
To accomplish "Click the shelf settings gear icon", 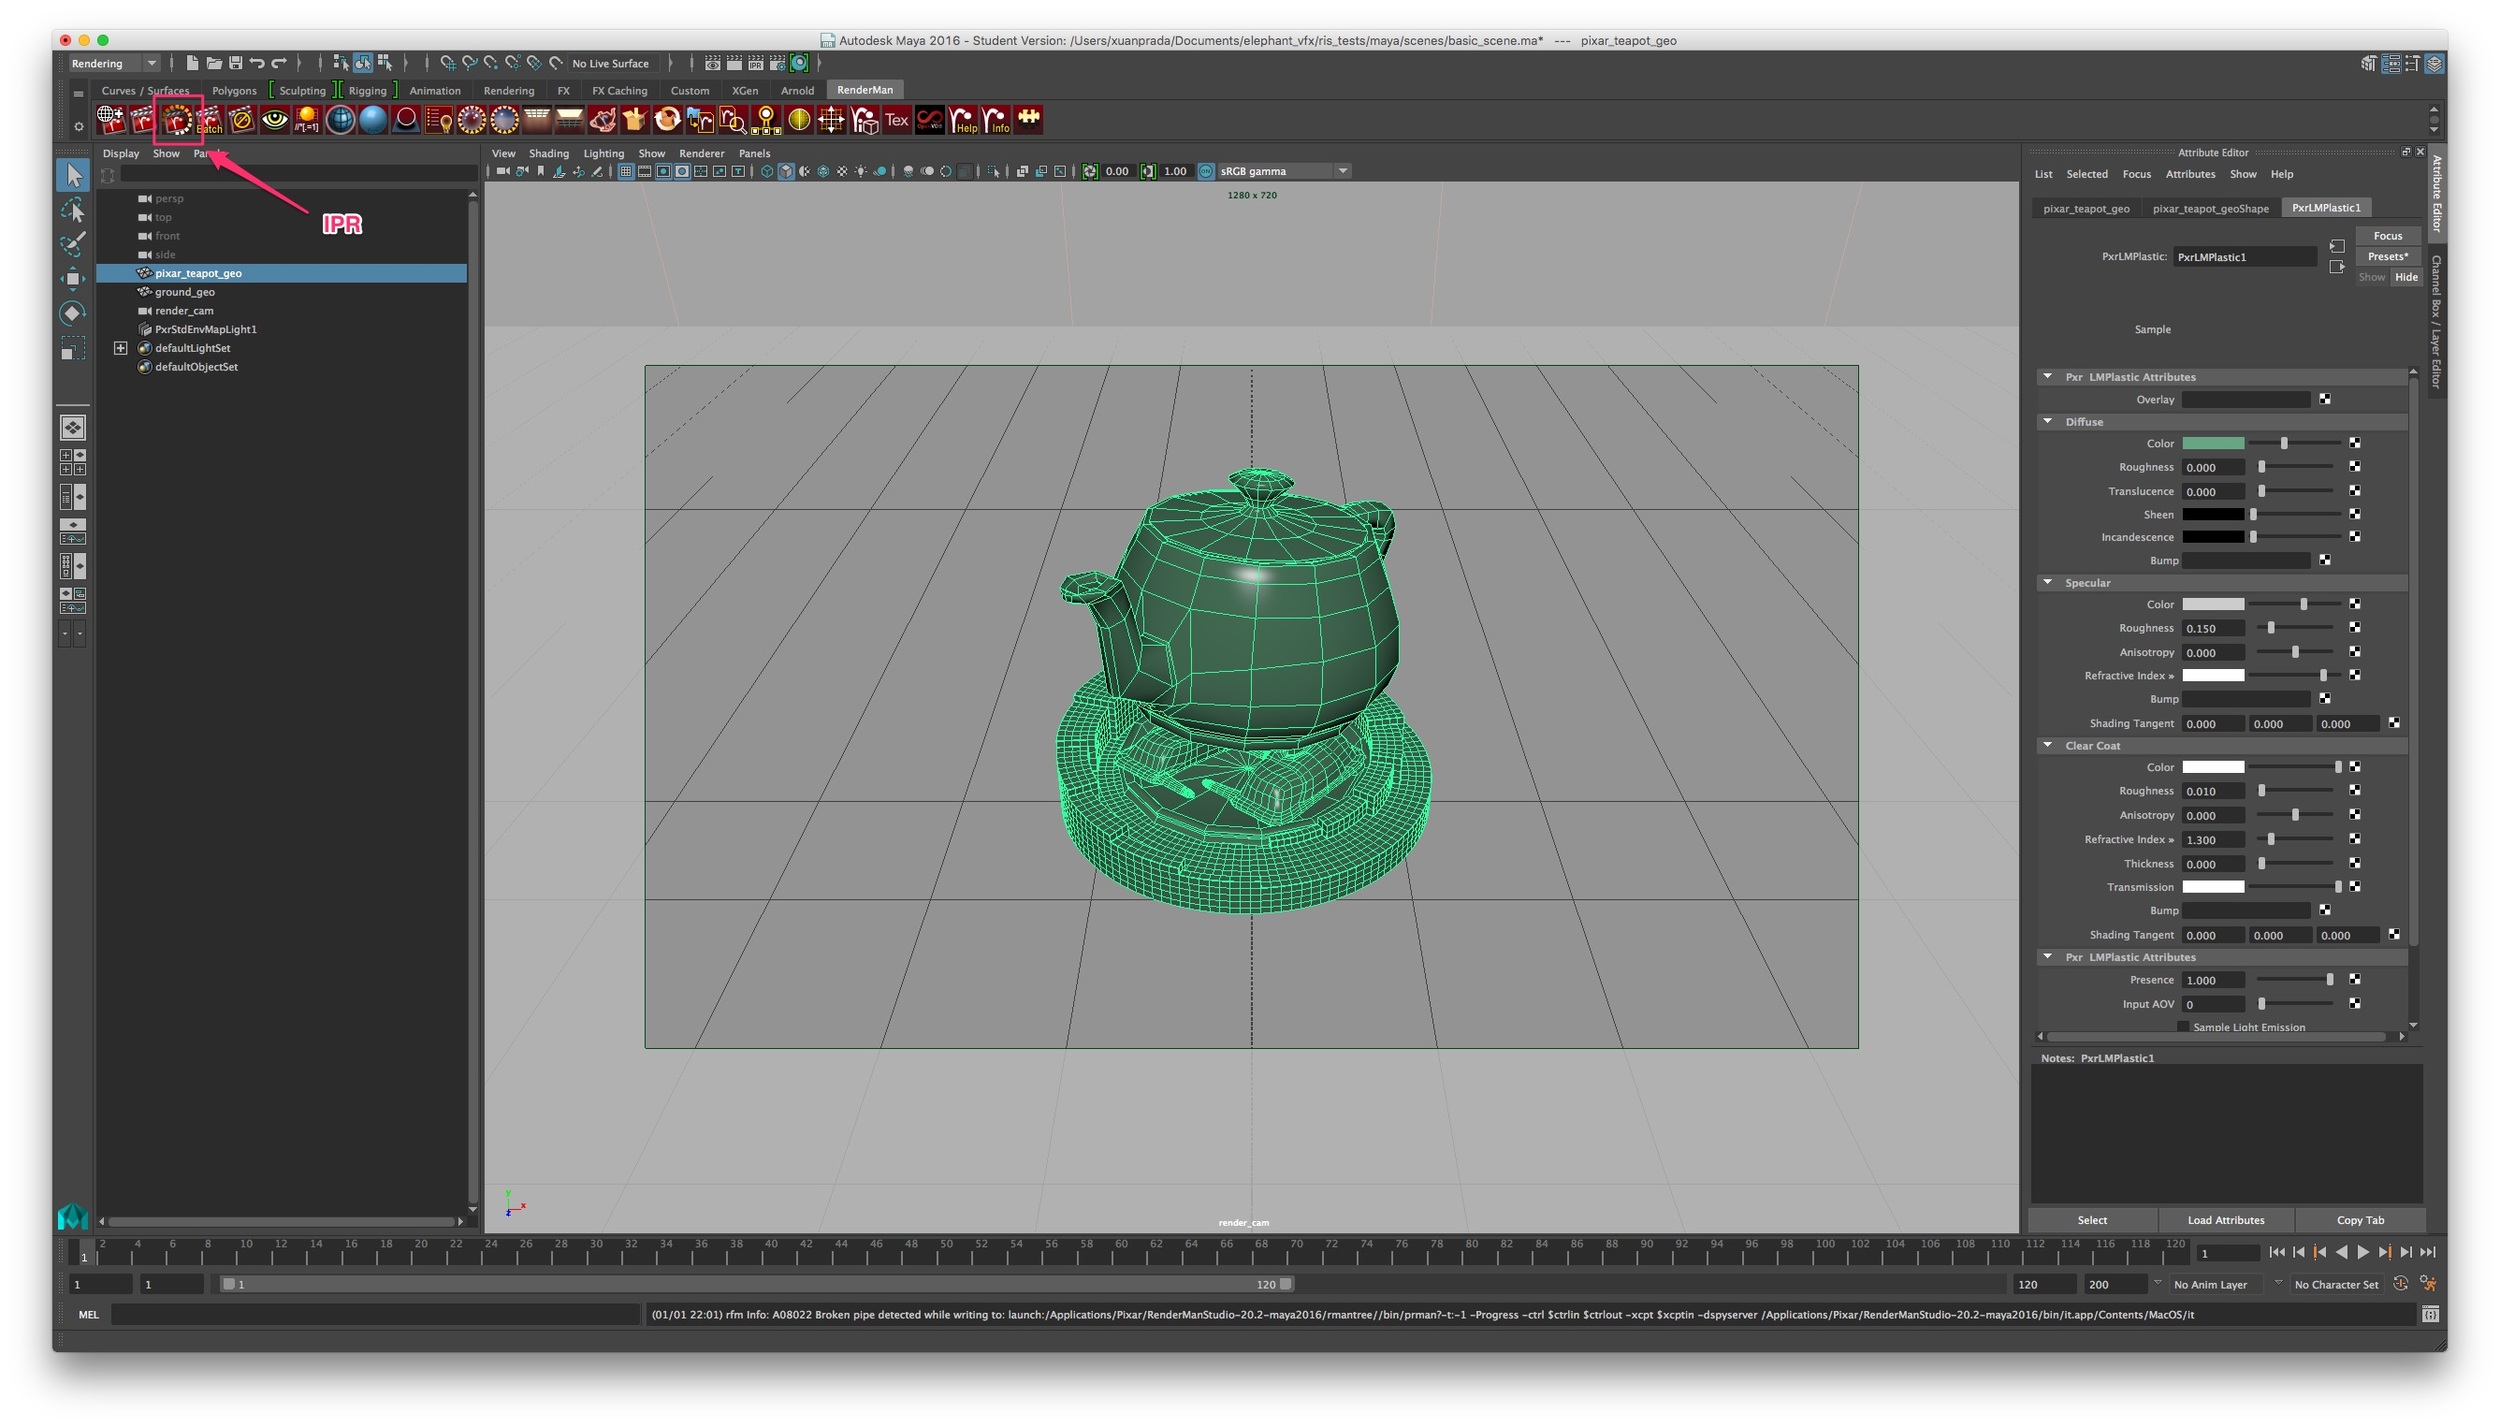I will [x=79, y=127].
